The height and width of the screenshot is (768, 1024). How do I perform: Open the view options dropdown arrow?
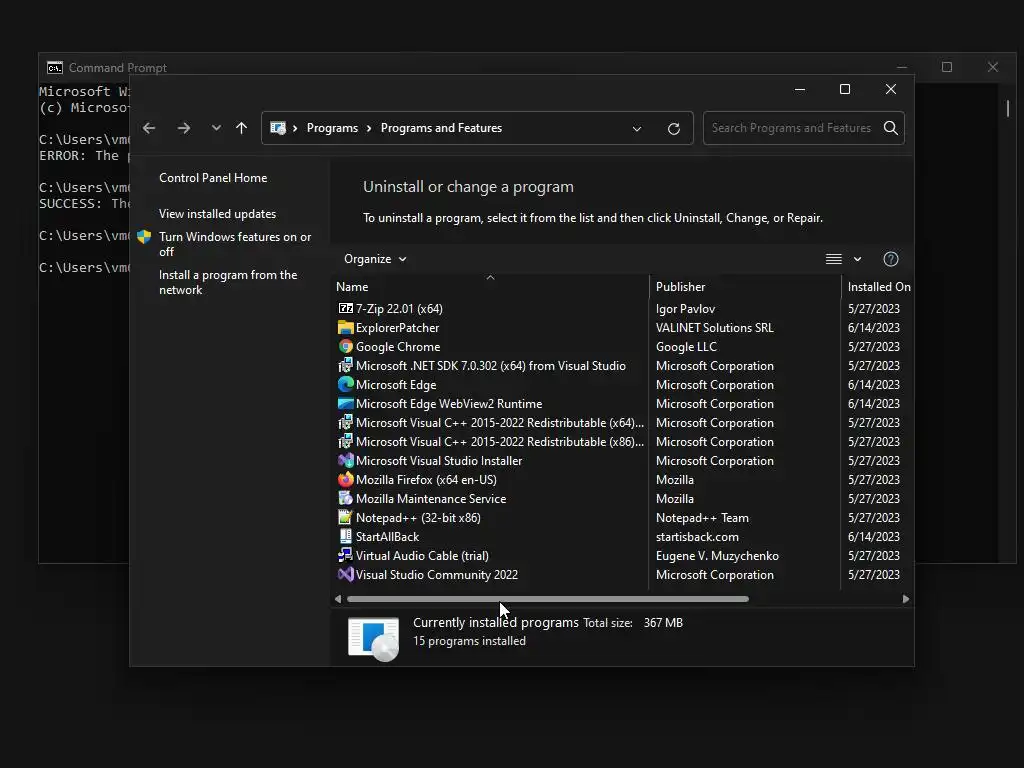[857, 259]
